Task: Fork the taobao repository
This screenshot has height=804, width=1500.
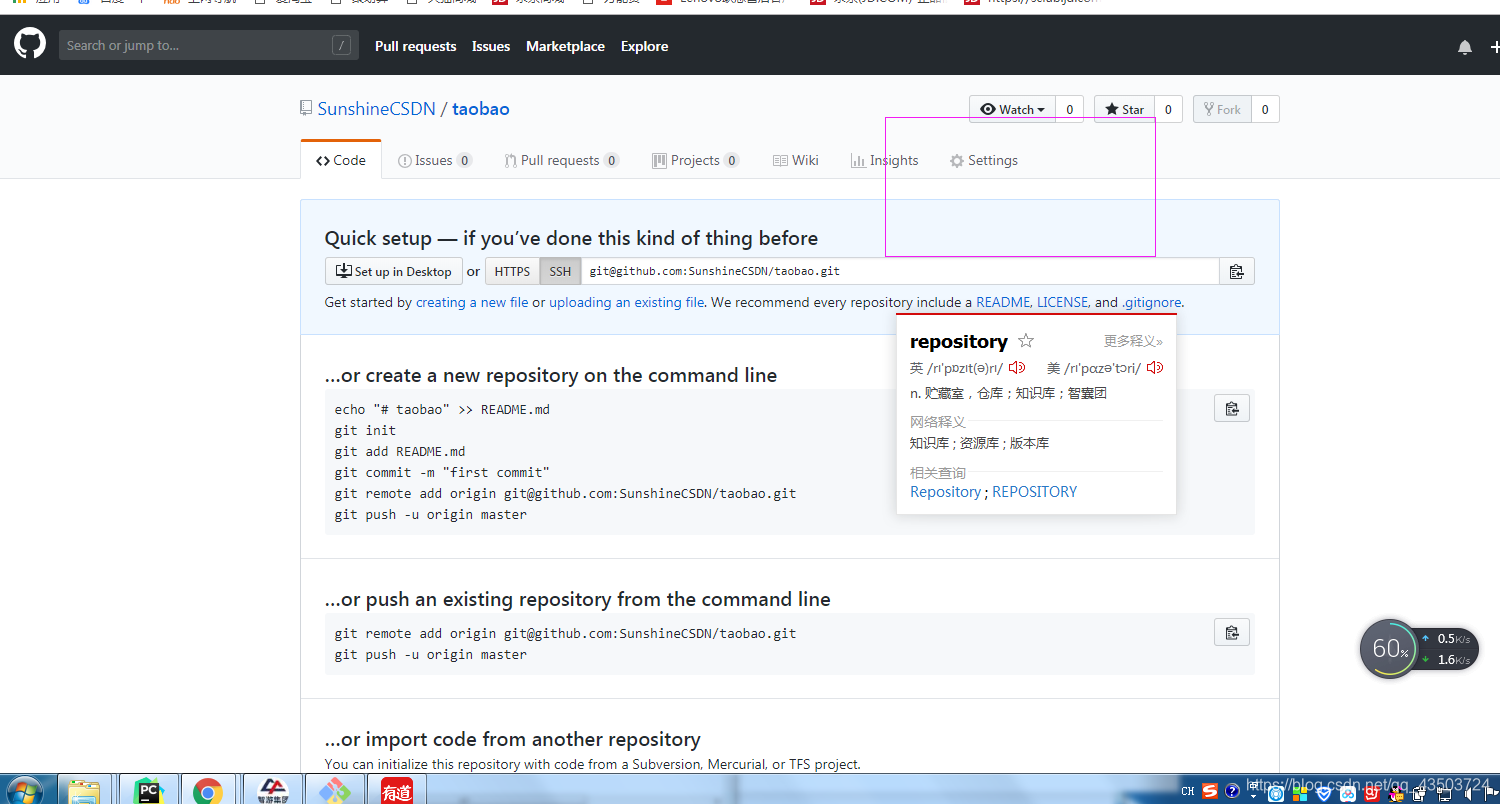Action: tap(1222, 109)
